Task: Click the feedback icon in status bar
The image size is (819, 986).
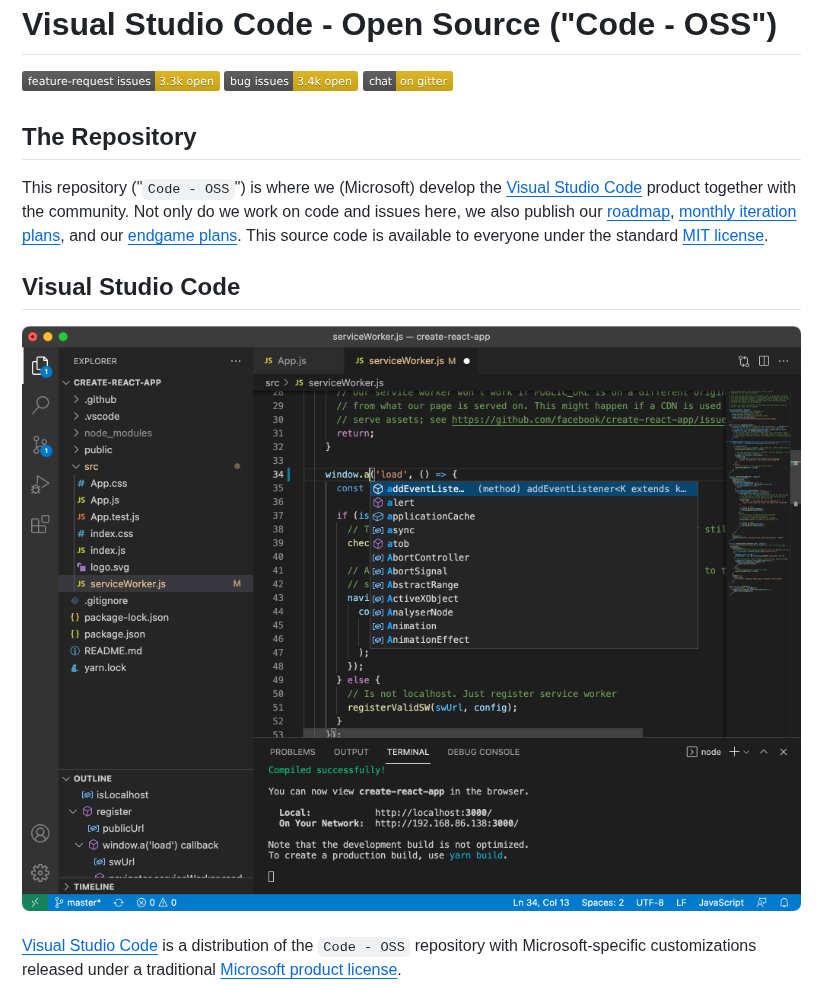Action: 762,902
